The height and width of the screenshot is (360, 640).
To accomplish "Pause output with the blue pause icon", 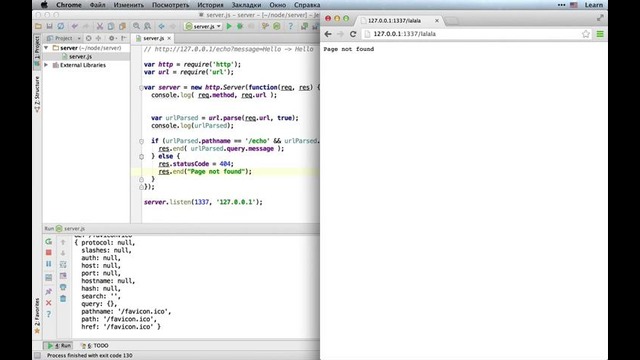I will click(49, 264).
